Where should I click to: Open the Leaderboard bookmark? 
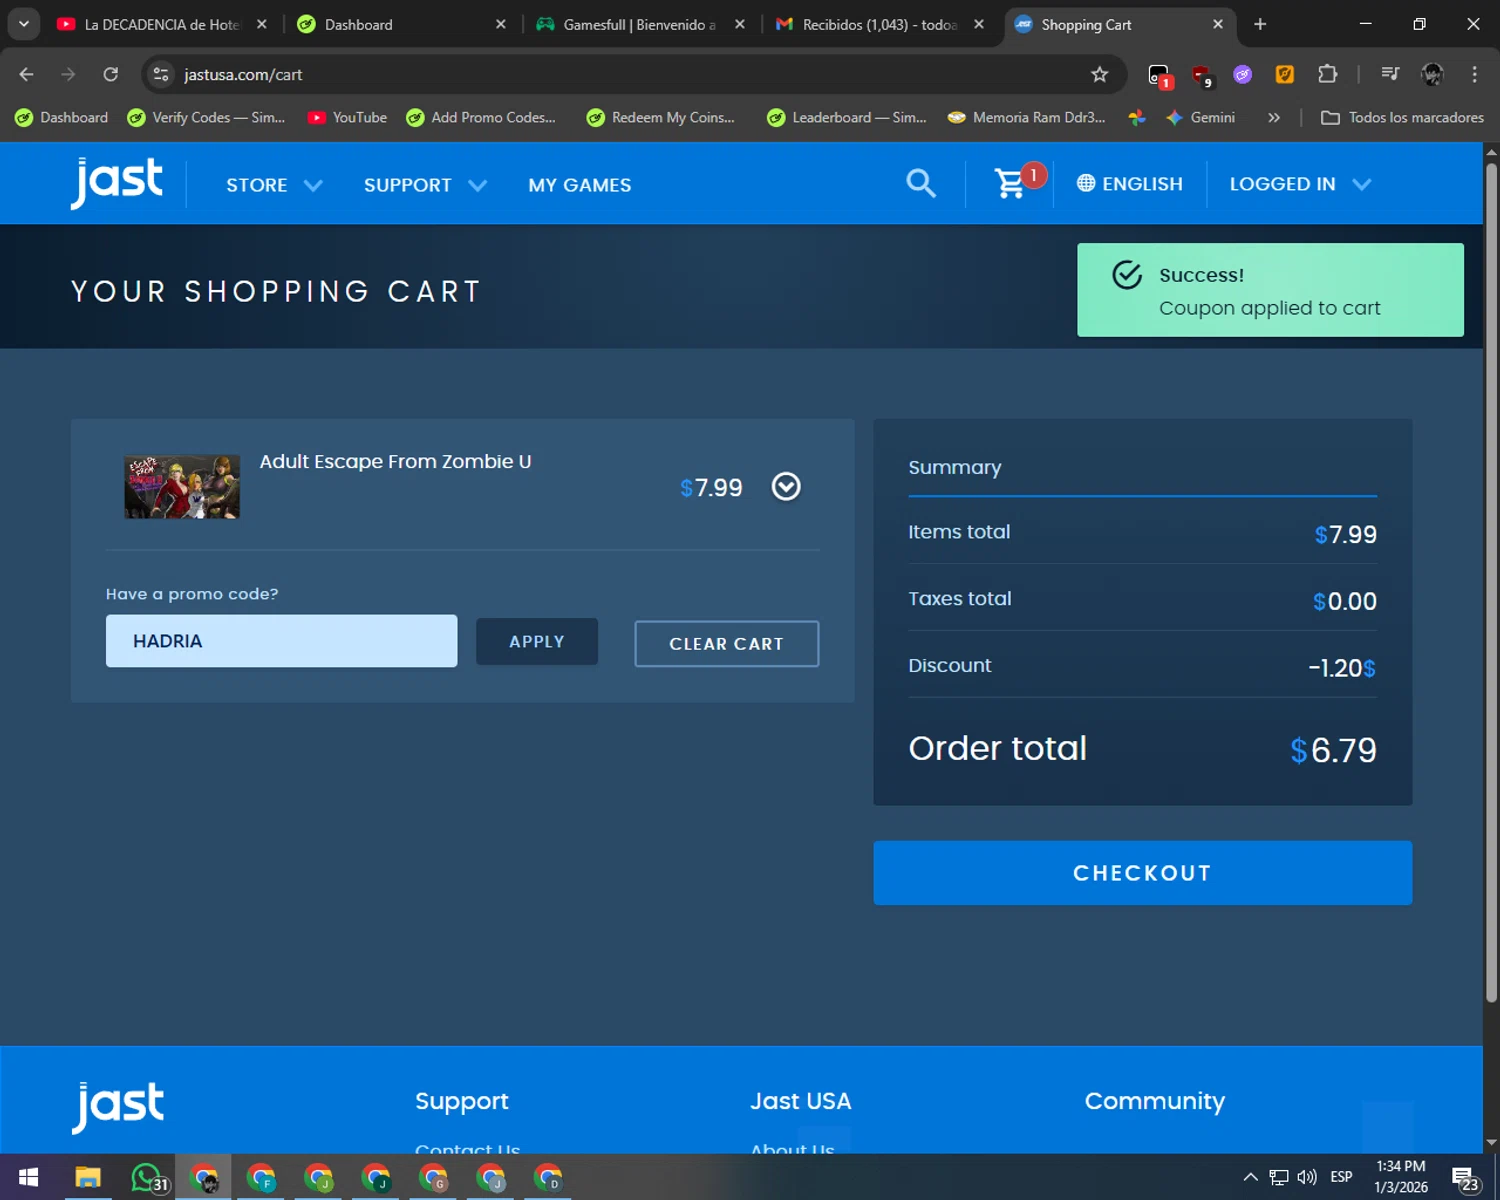pos(847,117)
